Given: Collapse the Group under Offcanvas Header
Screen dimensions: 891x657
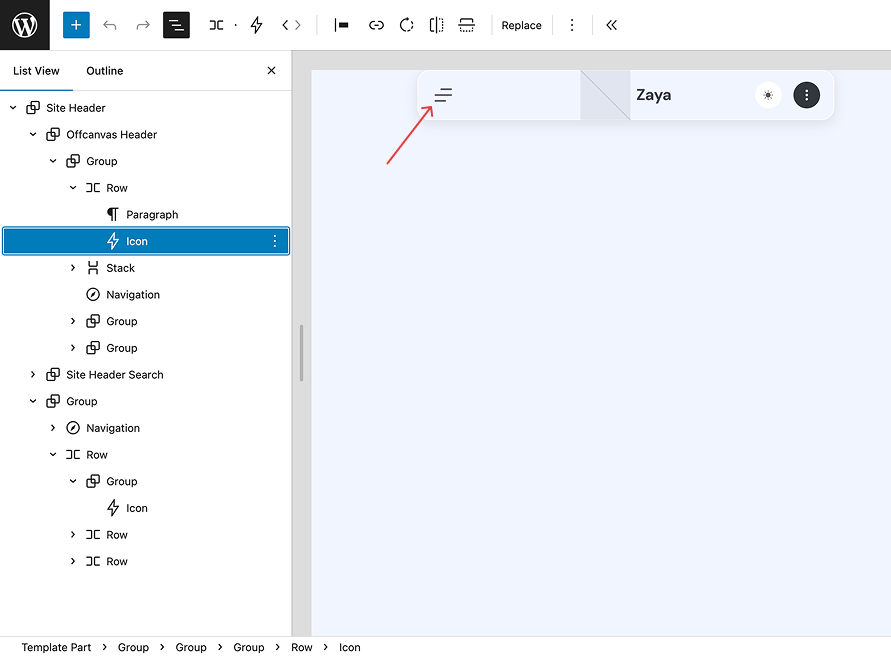Looking at the screenshot, I should [x=53, y=161].
